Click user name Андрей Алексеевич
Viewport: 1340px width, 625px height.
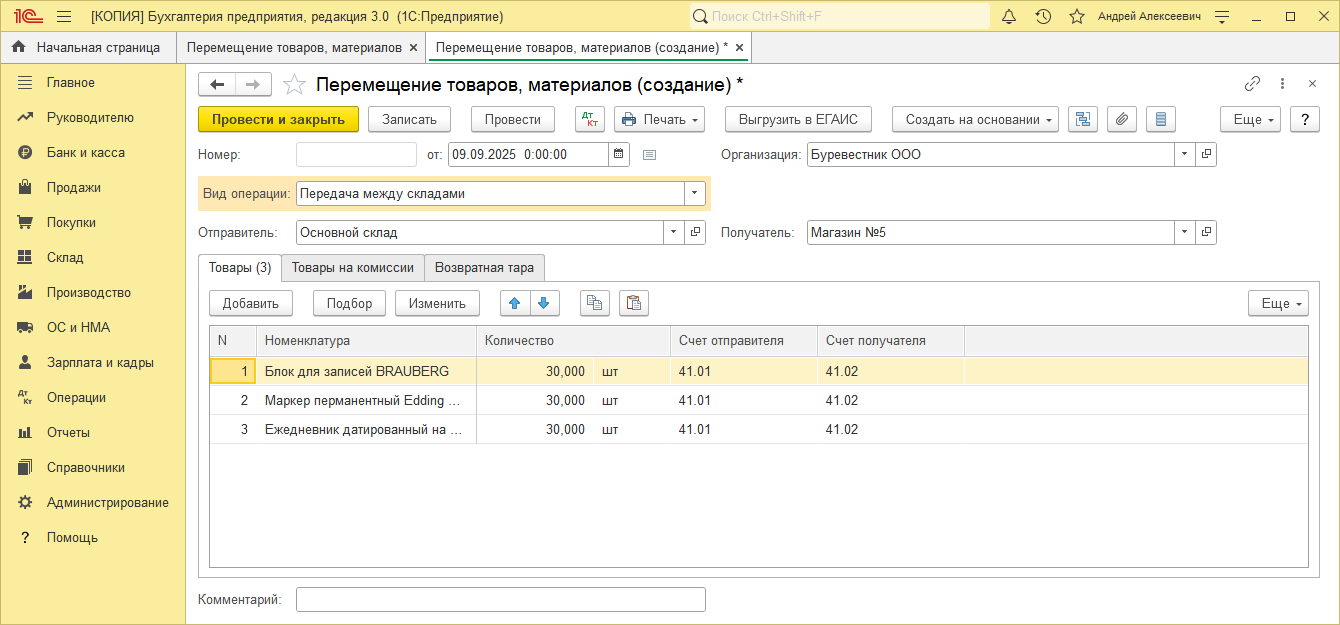click(1149, 17)
